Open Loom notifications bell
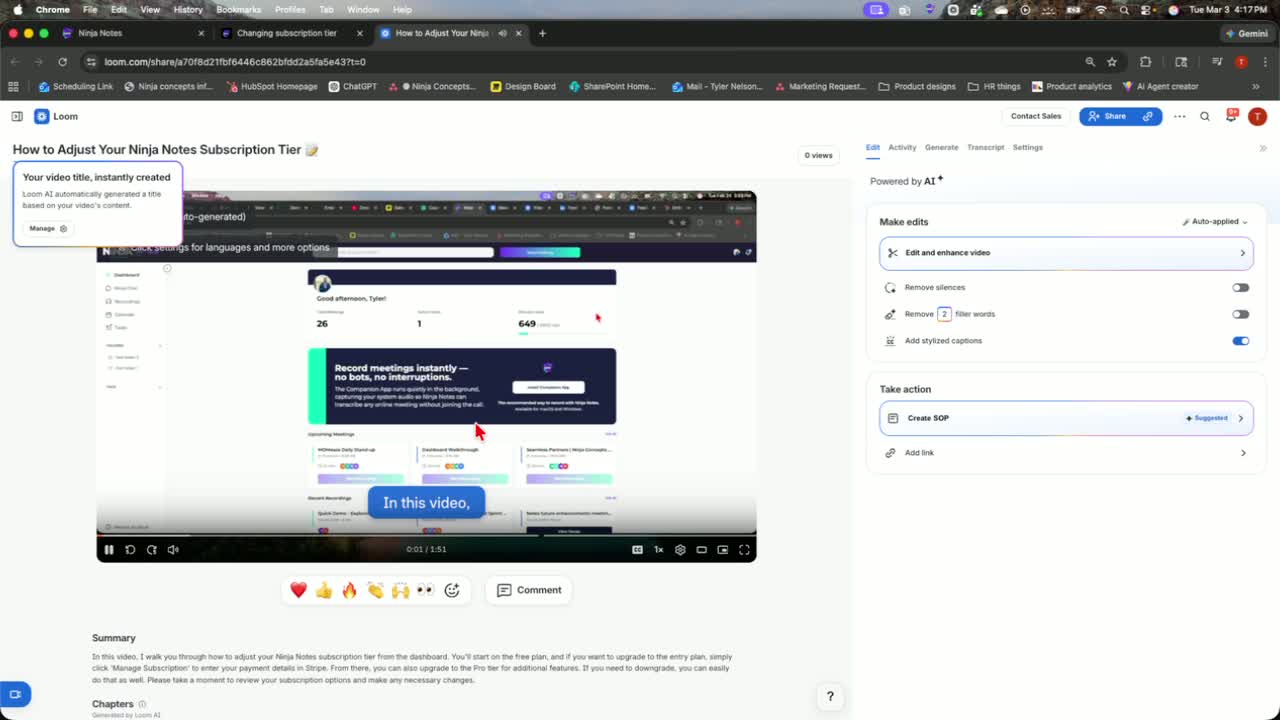 tap(1231, 116)
